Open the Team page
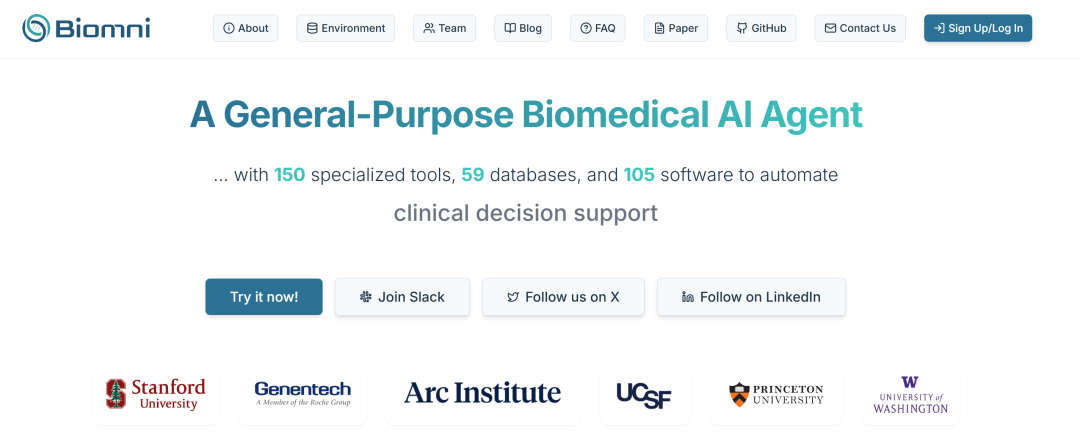The image size is (1080, 444). tap(444, 28)
